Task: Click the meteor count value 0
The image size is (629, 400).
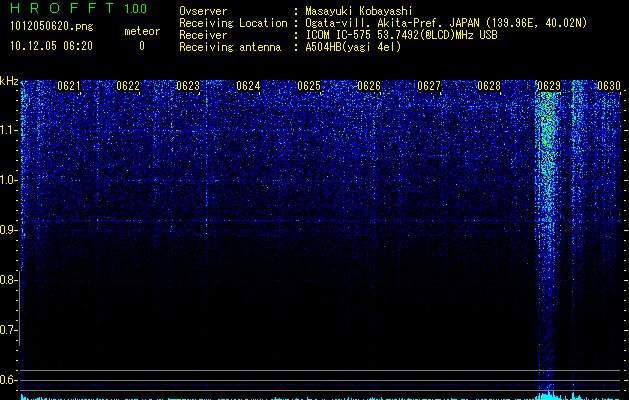Action: [142, 46]
